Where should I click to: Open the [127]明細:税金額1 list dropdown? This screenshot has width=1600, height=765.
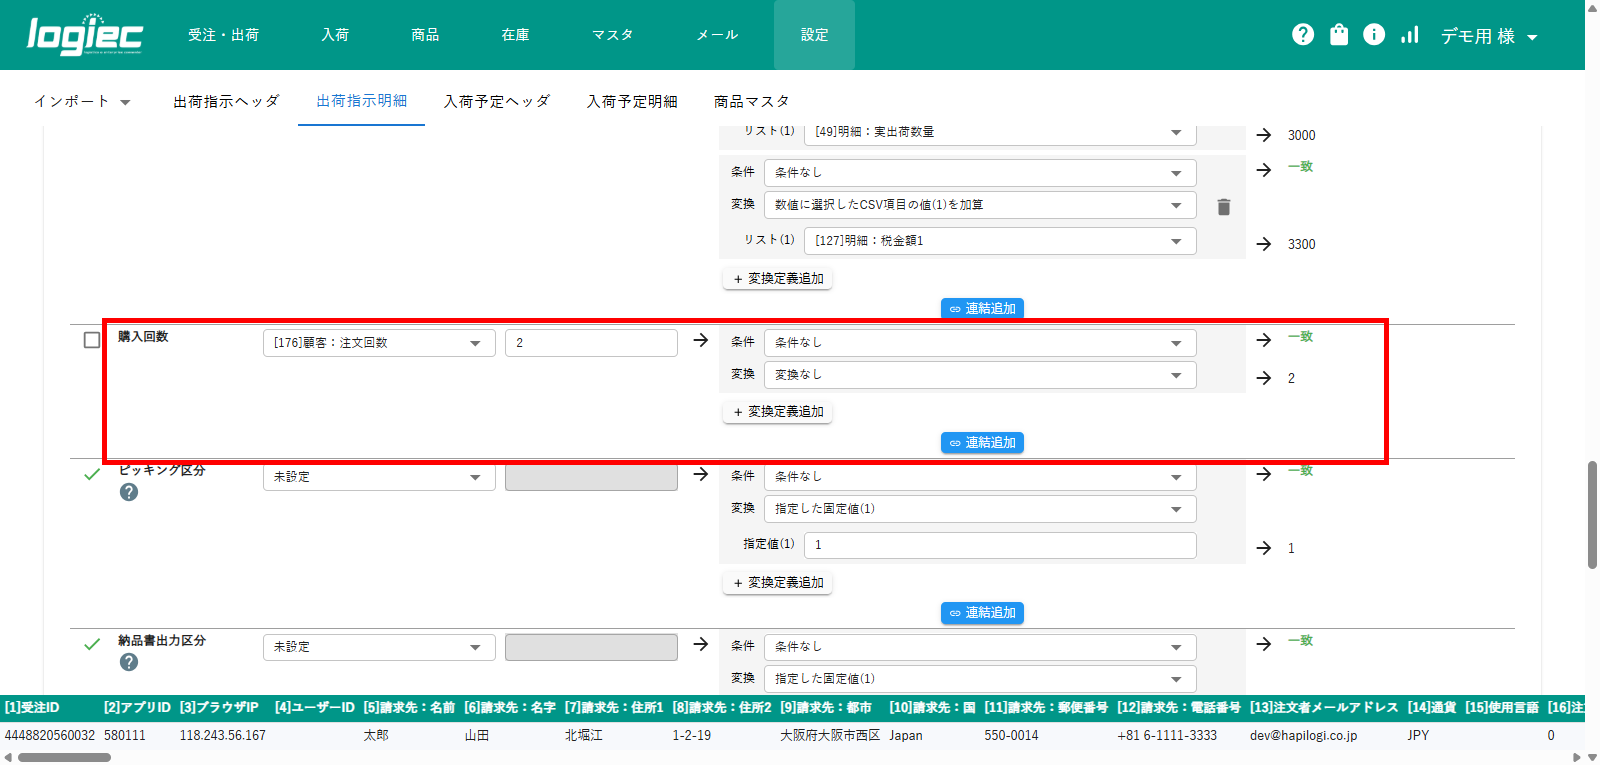point(999,241)
